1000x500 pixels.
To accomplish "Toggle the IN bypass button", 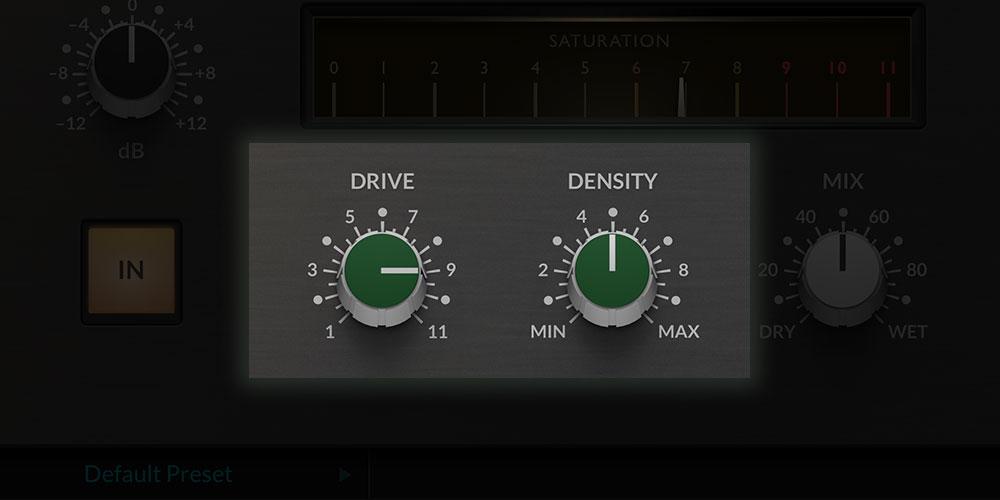I will click(x=131, y=272).
